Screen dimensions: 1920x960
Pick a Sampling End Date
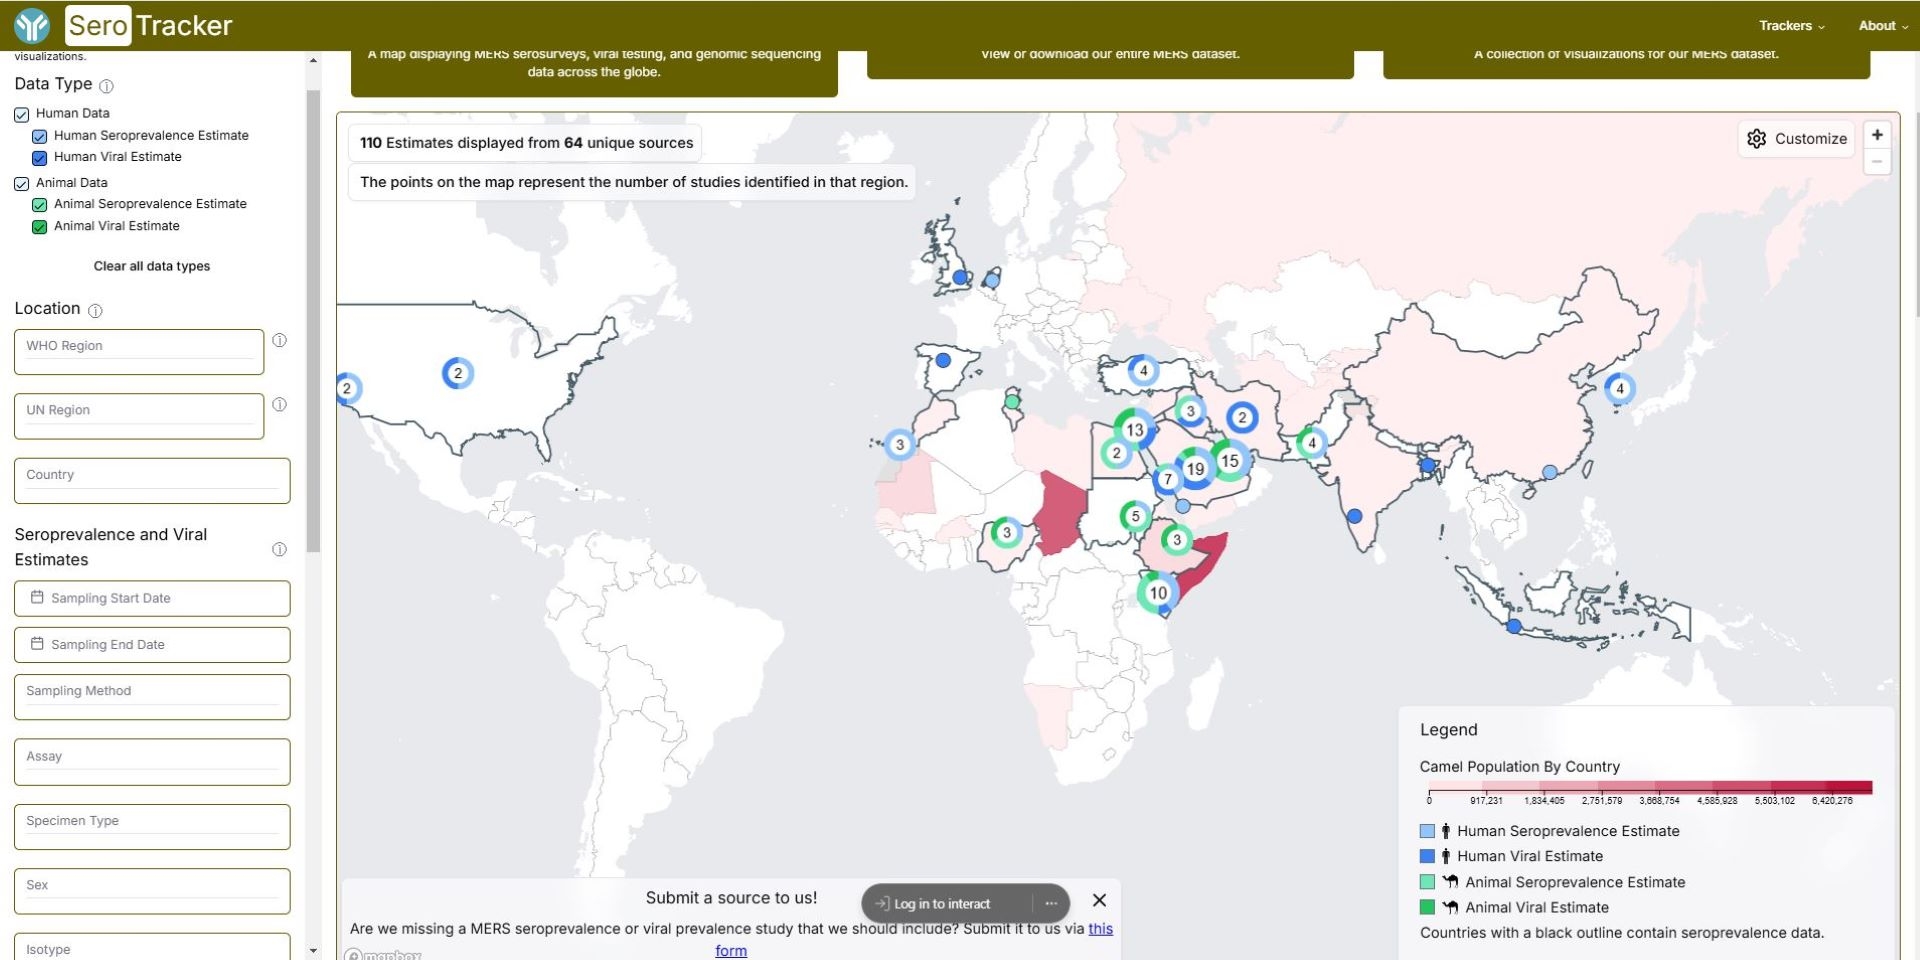tap(152, 645)
